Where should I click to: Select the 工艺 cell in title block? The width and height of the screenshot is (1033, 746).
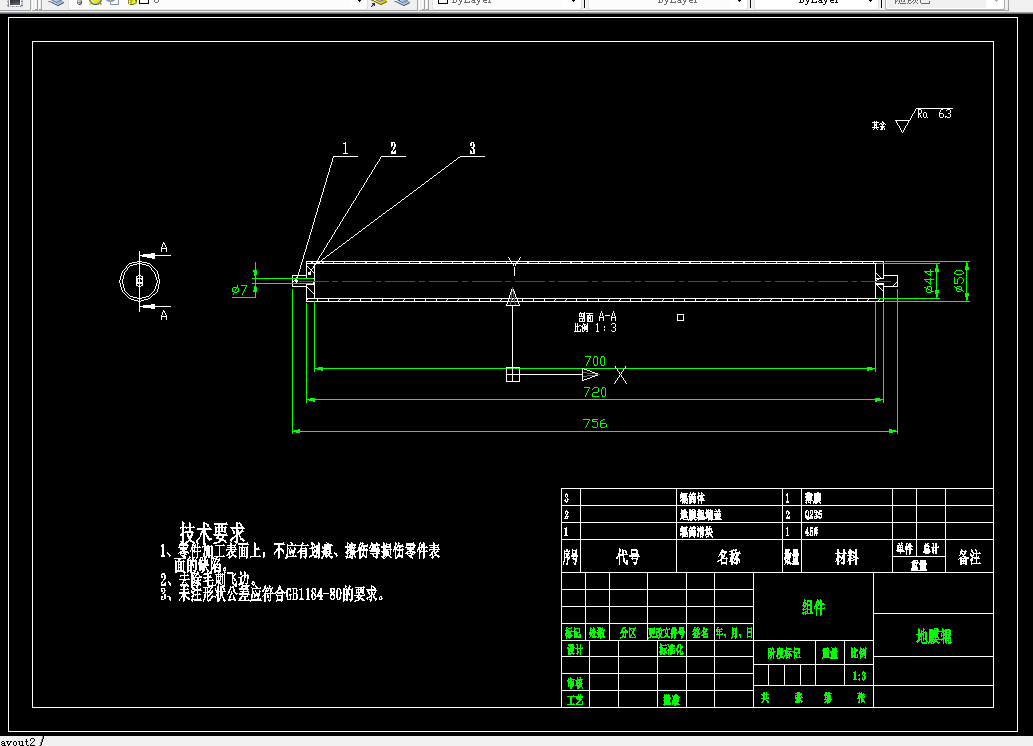(575, 700)
